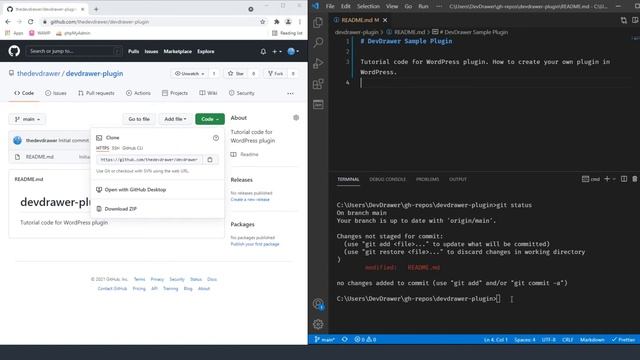Bookmark this page with star icon
Image resolution: width=640 pixels, height=360 pixels.
click(262, 22)
